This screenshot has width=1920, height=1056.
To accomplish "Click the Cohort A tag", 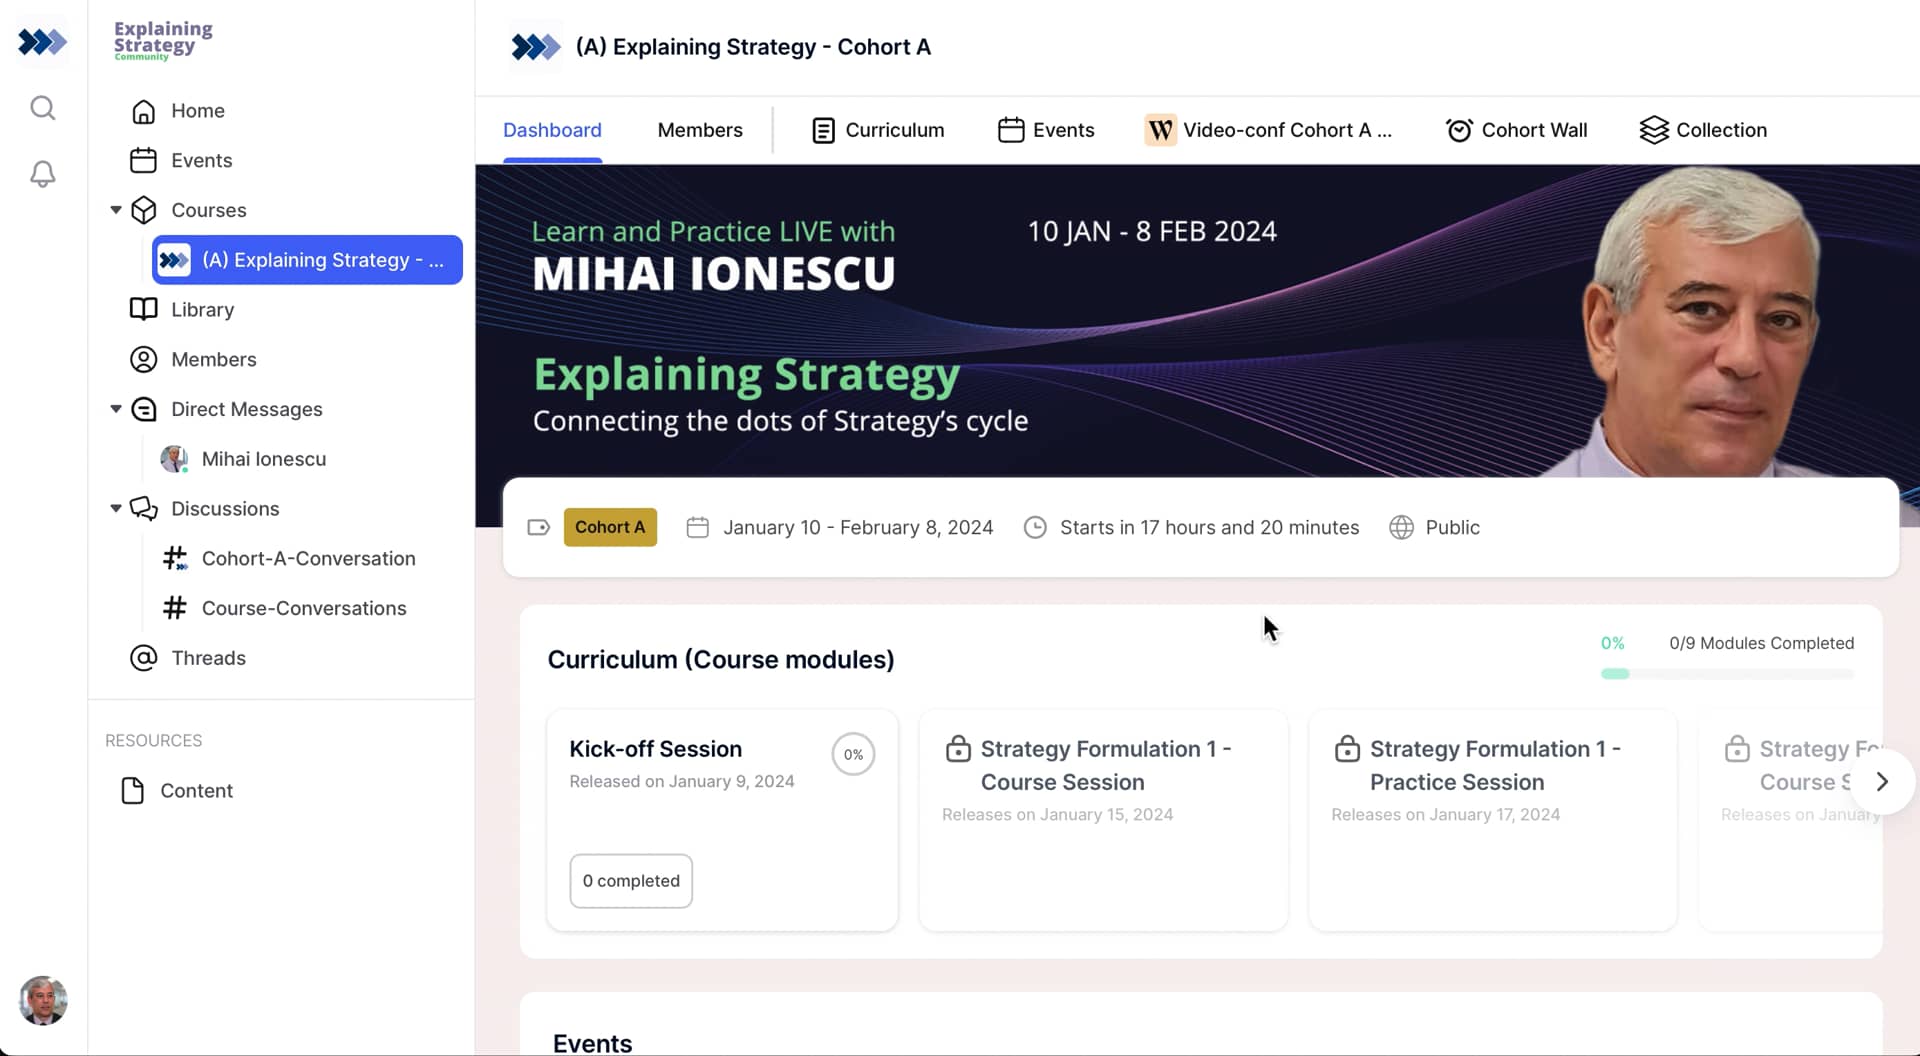I will pos(610,527).
